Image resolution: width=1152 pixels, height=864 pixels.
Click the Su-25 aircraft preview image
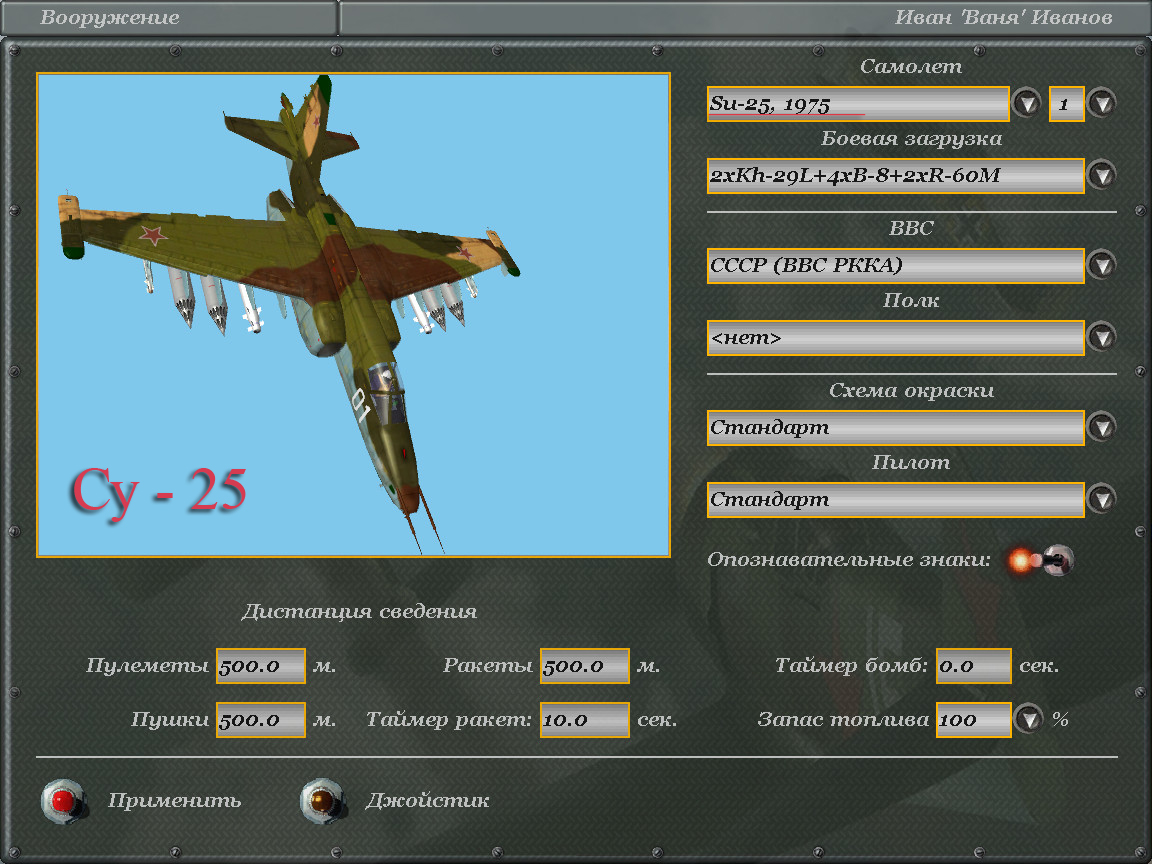pos(353,314)
